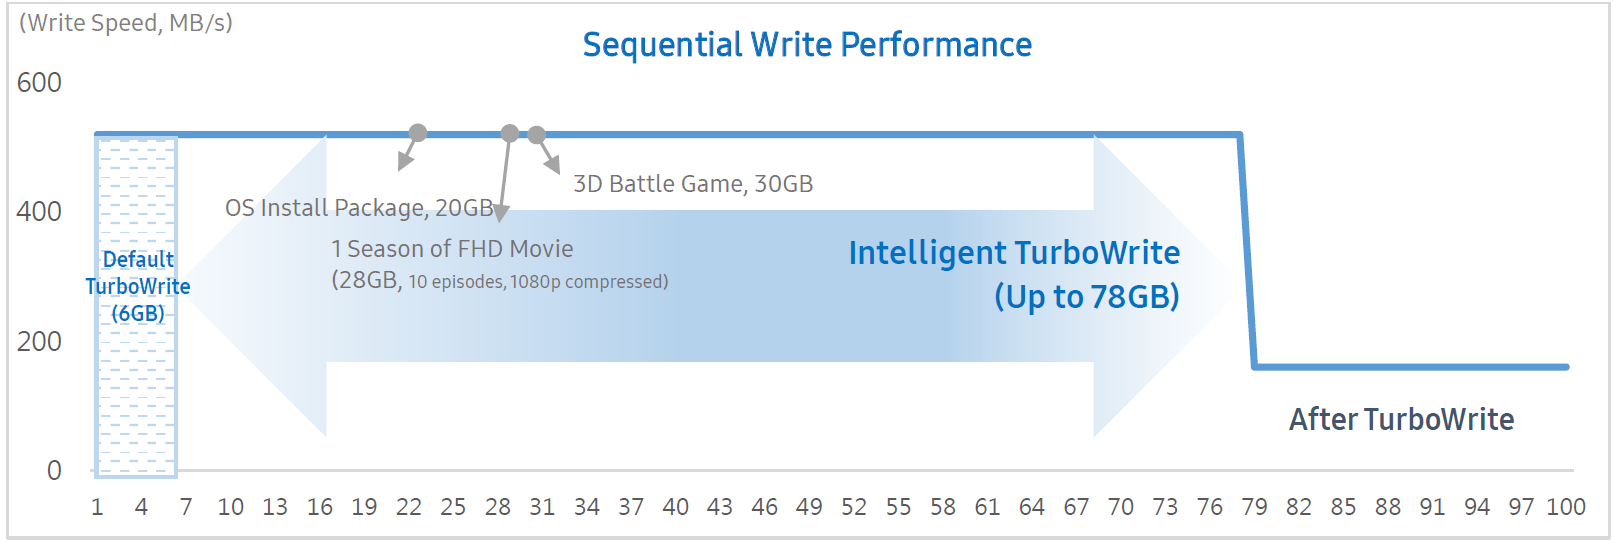Click the Sequential Write Performance chart title
1614x542 pixels.
pyautogui.click(x=807, y=45)
